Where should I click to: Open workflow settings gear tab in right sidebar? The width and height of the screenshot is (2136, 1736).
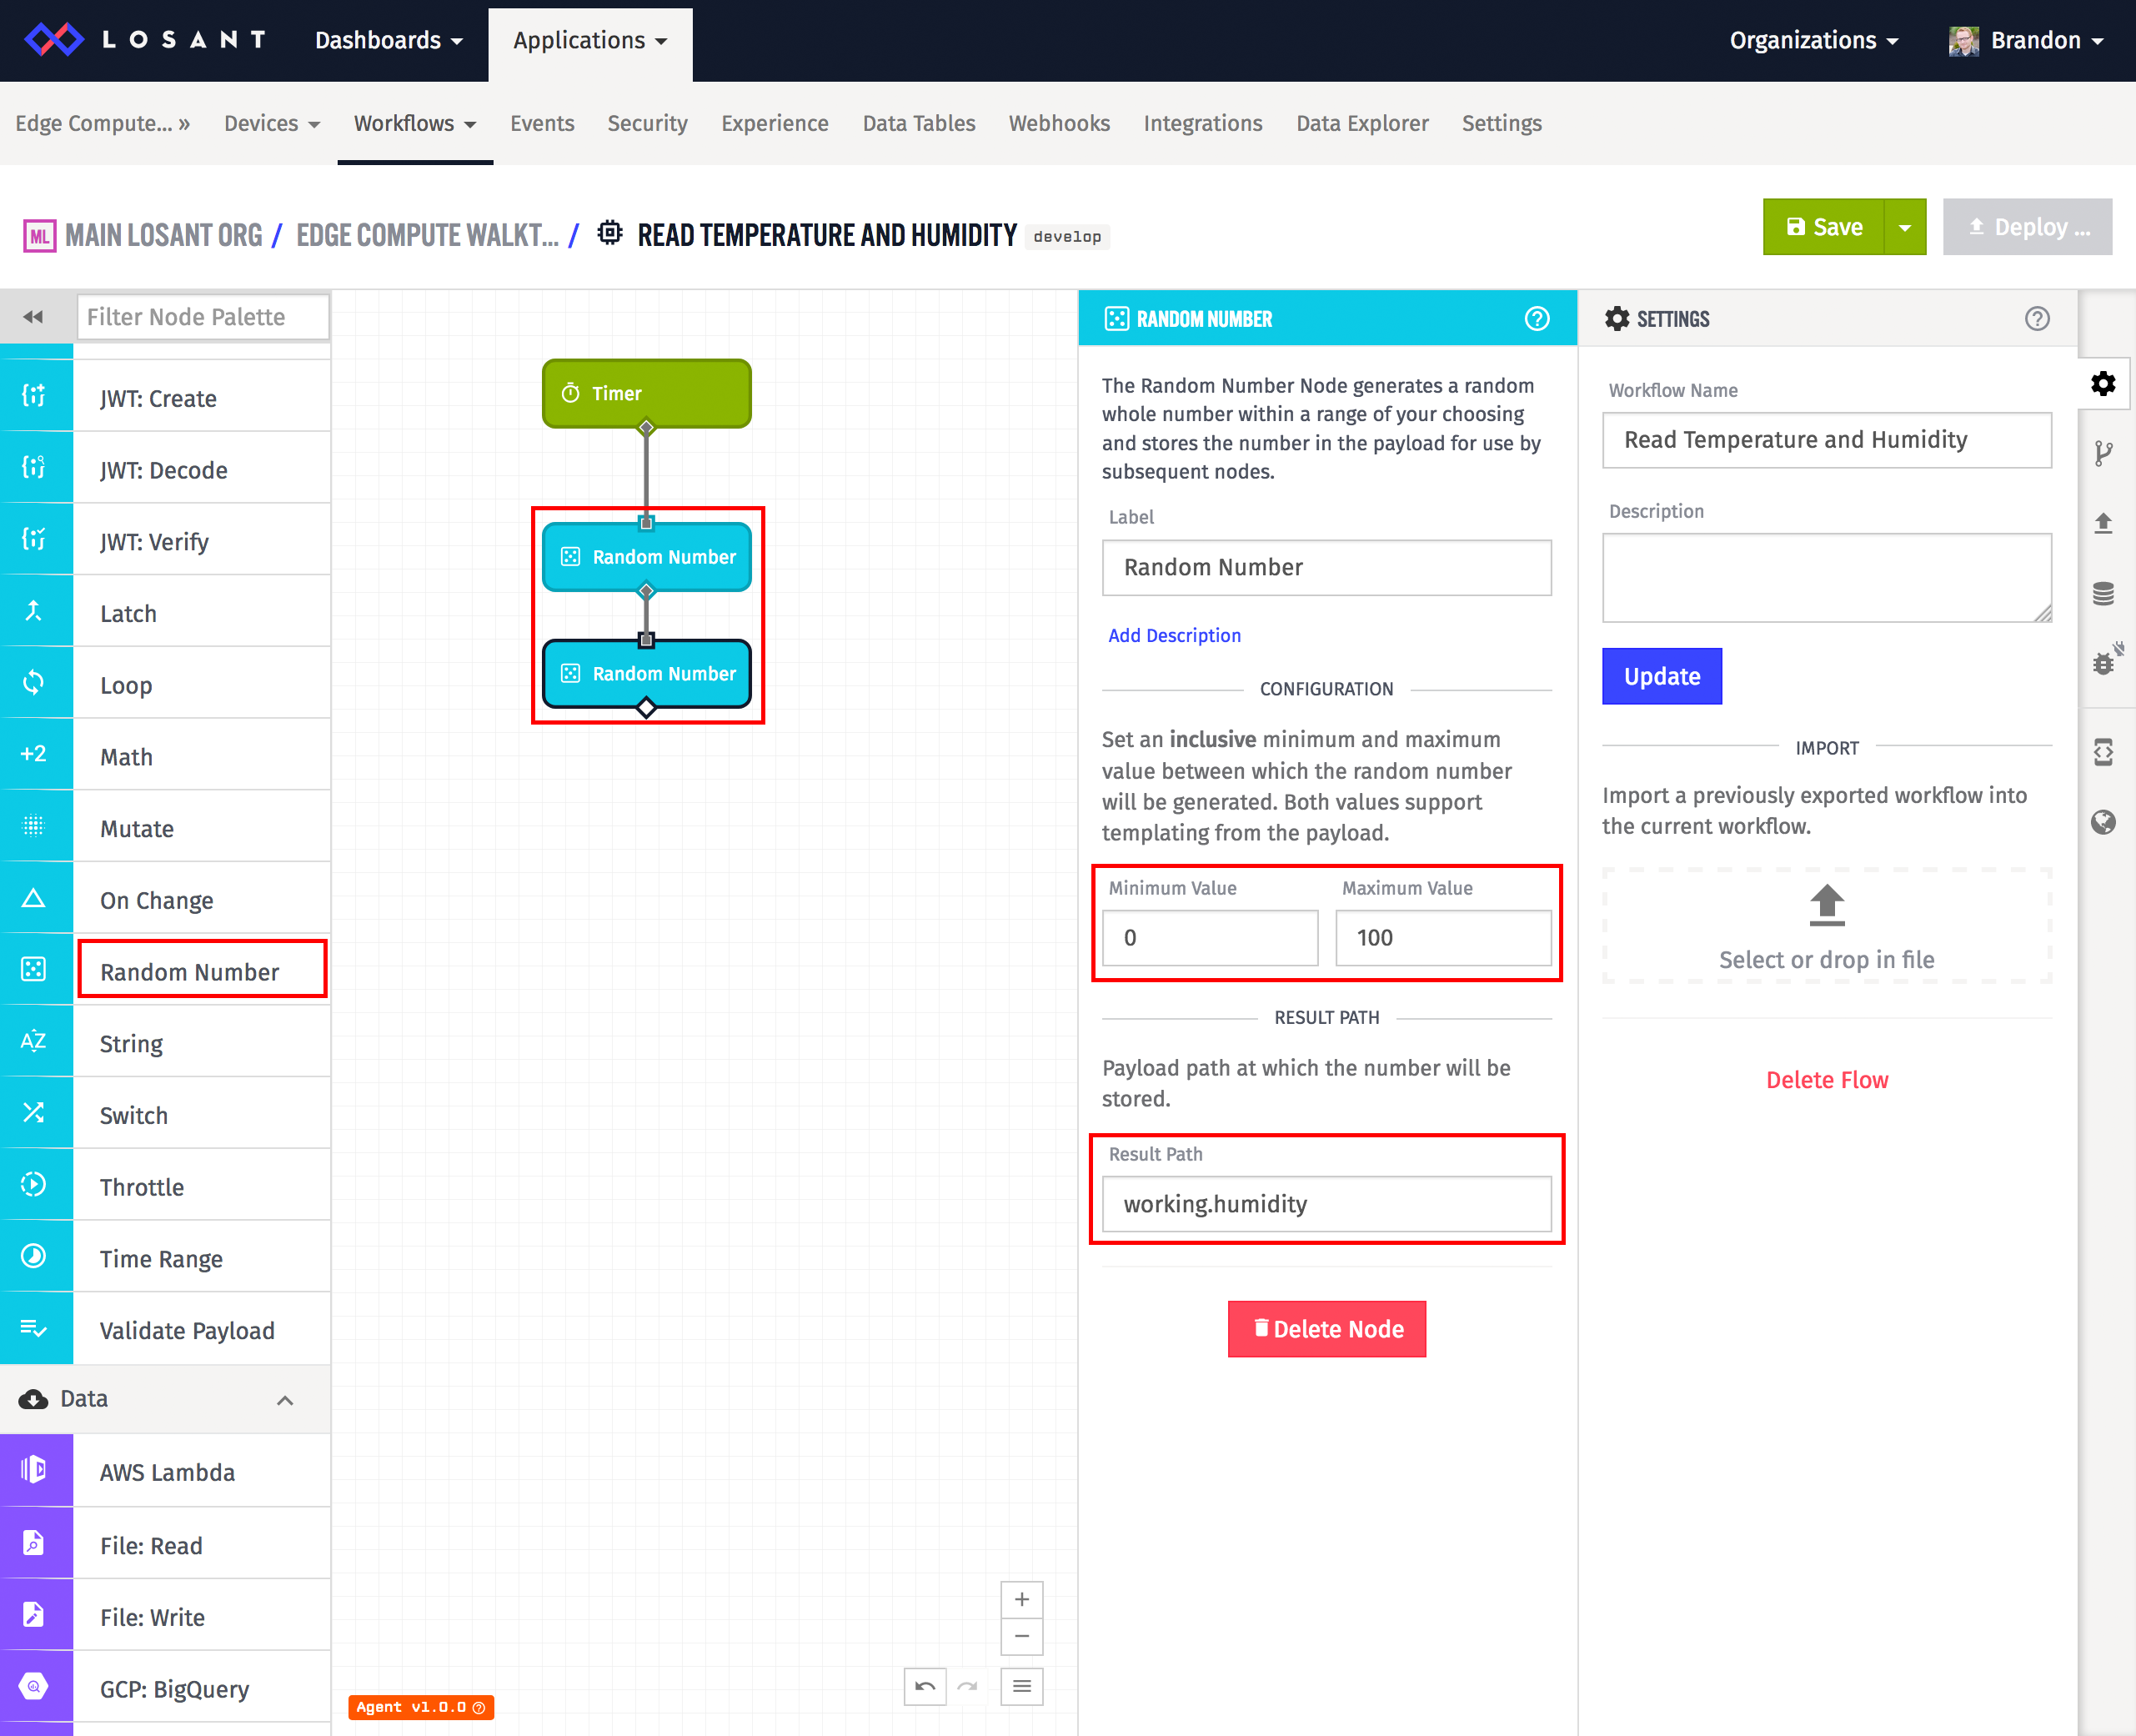[2104, 384]
